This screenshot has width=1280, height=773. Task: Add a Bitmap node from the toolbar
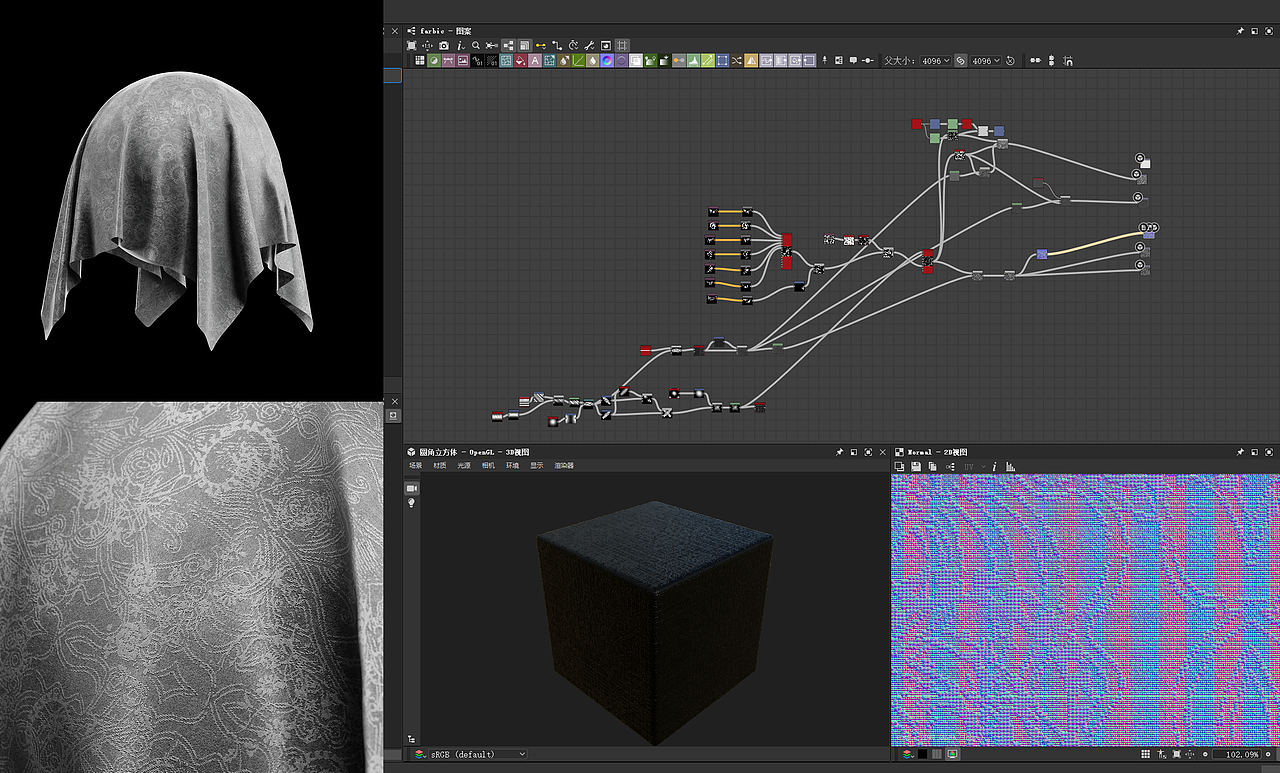point(463,61)
